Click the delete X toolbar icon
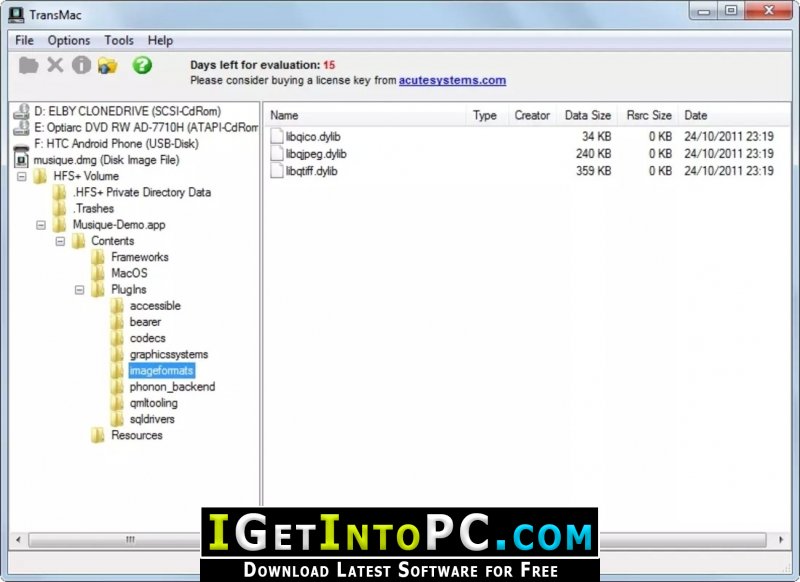The image size is (800, 582). [x=55, y=65]
